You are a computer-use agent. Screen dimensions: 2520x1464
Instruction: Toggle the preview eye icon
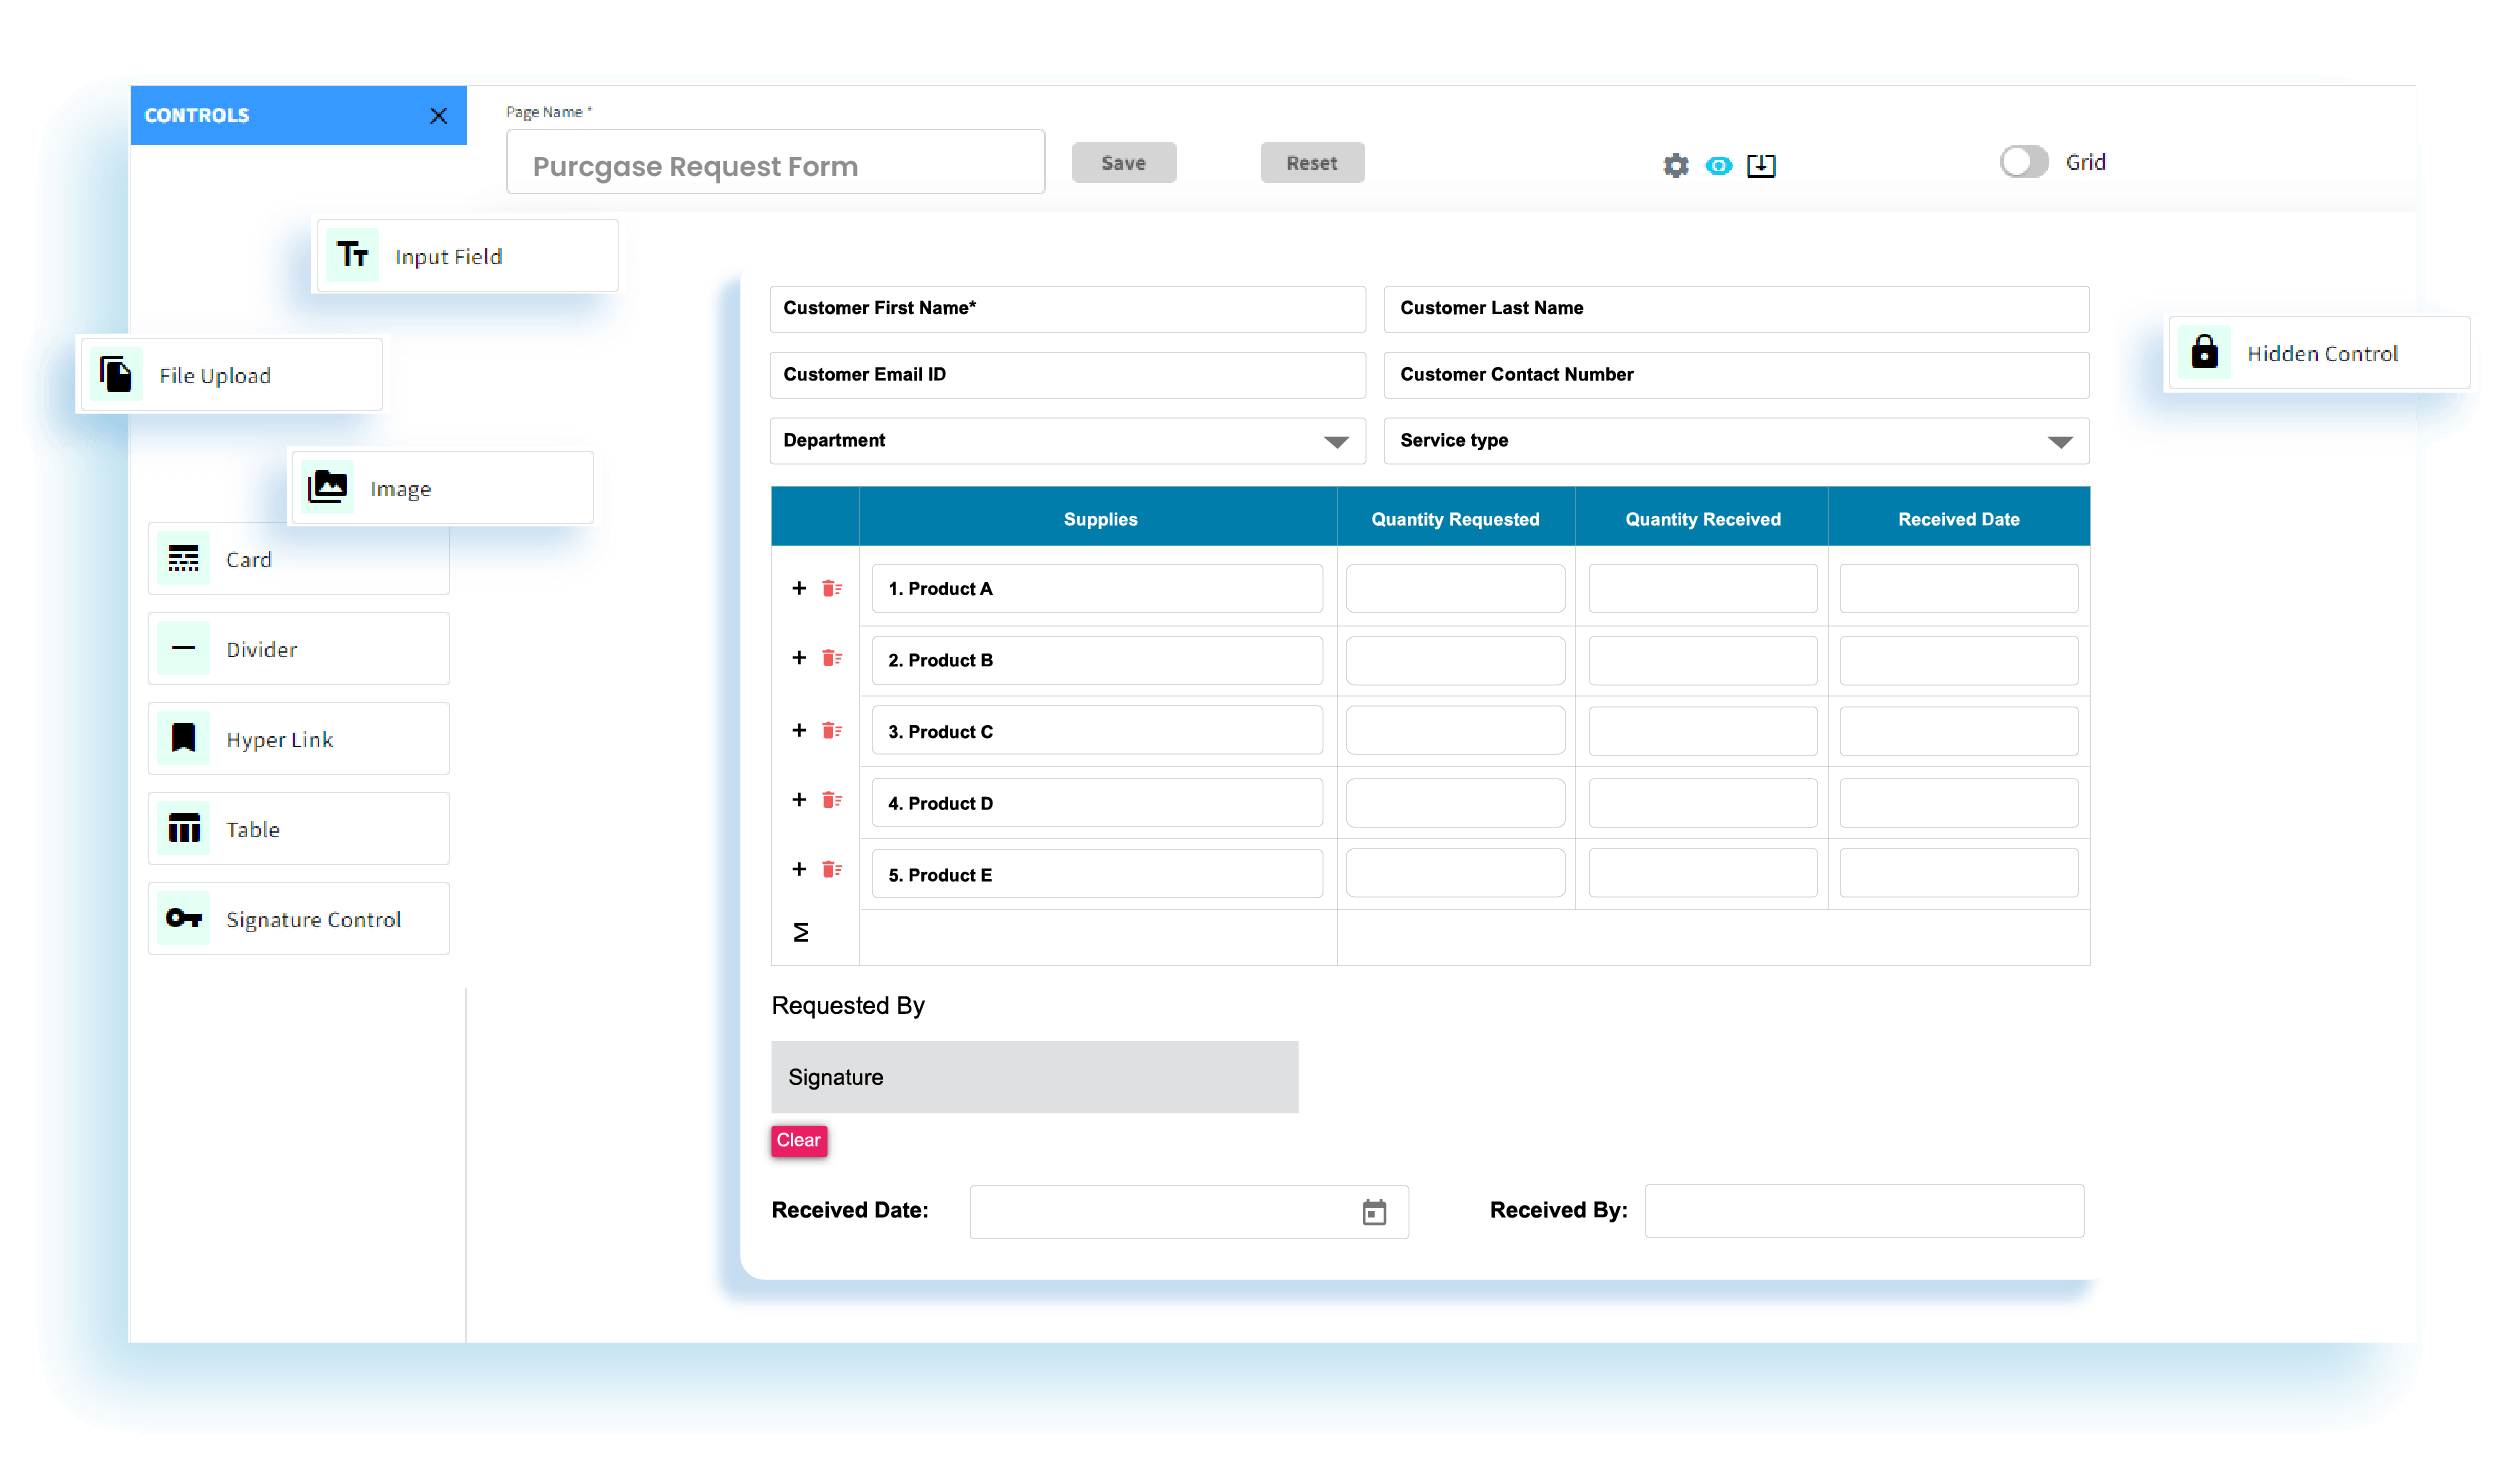point(1719,165)
